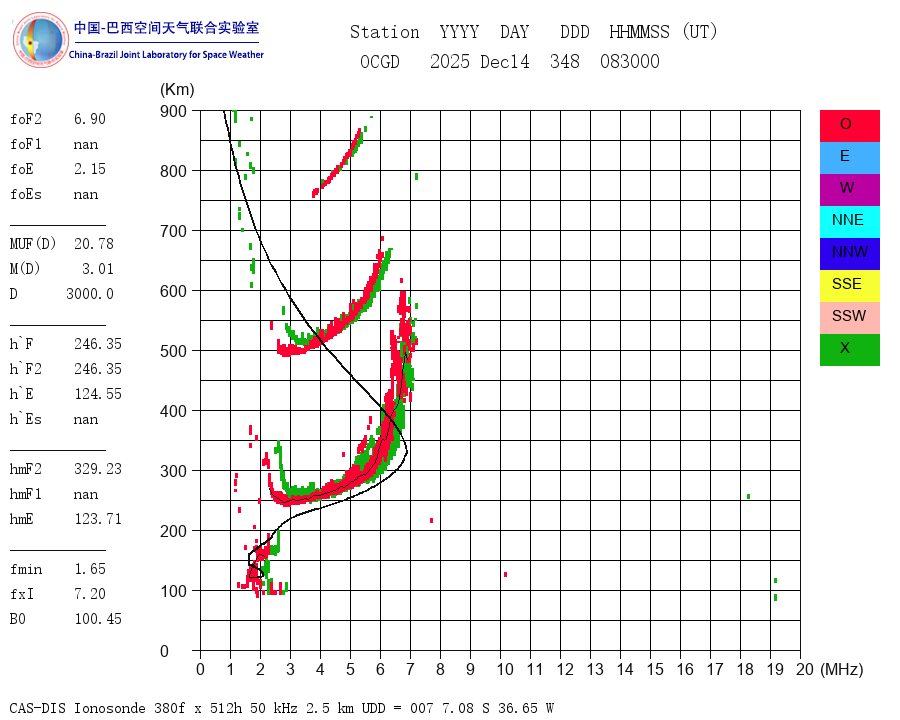Click the MUF(D) value 20.78
The image size is (900, 720).
(x=94, y=244)
